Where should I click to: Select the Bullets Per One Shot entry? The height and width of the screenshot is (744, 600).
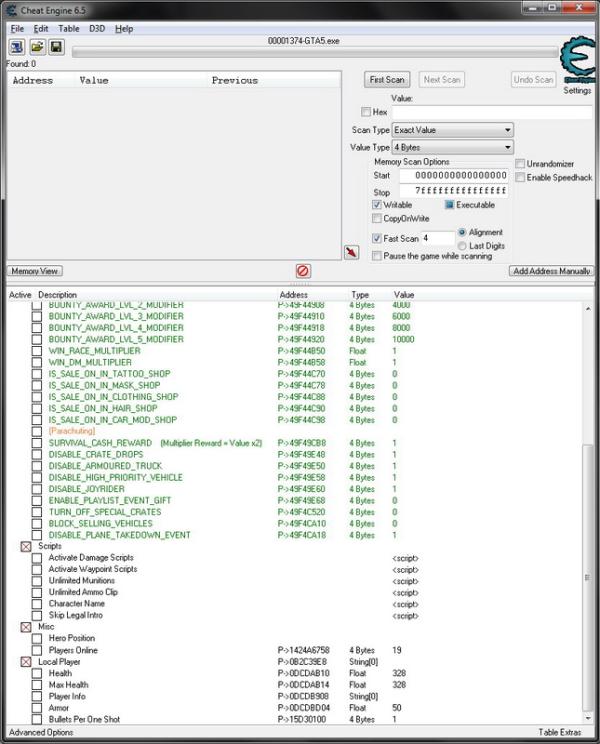point(84,719)
